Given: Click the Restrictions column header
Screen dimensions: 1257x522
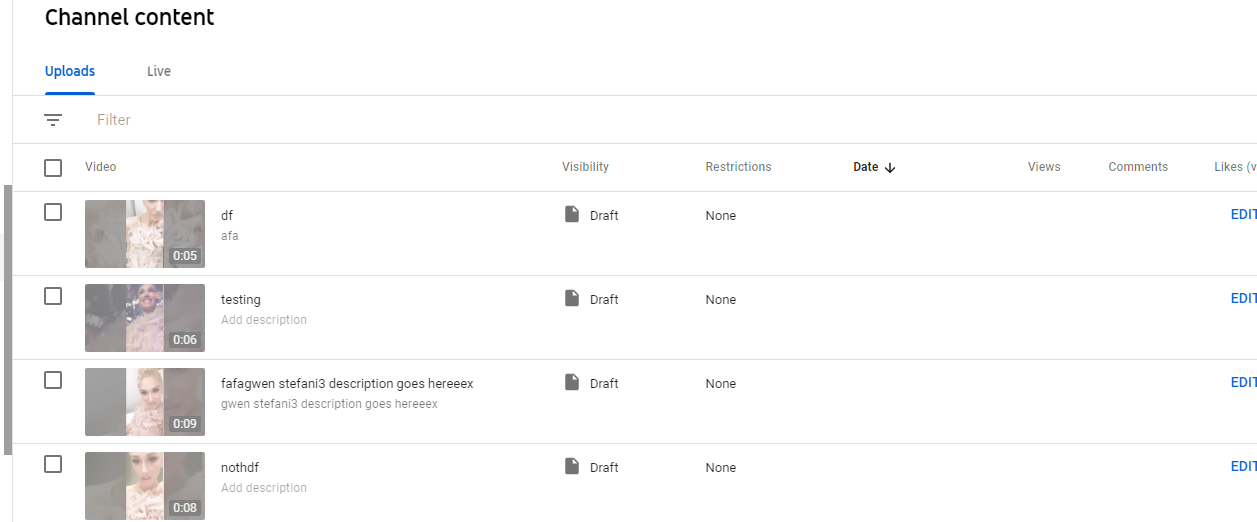Looking at the screenshot, I should pos(738,167).
